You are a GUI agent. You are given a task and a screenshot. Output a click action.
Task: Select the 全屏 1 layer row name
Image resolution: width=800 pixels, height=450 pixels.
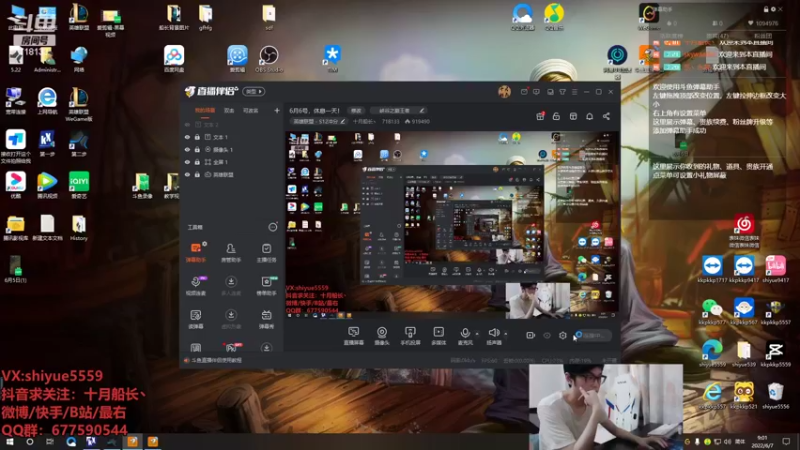(x=220, y=162)
